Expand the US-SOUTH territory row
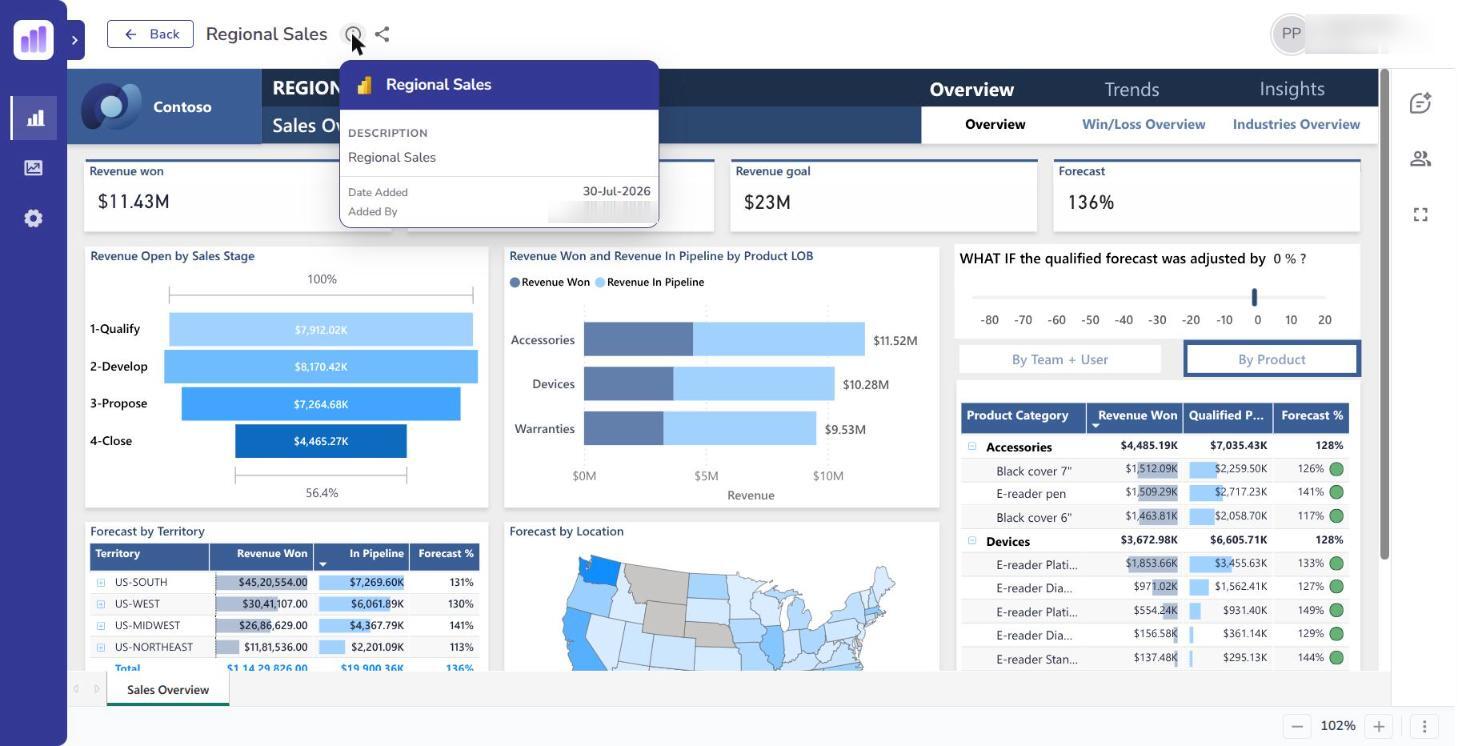Image resolution: width=1470 pixels, height=746 pixels. click(101, 582)
